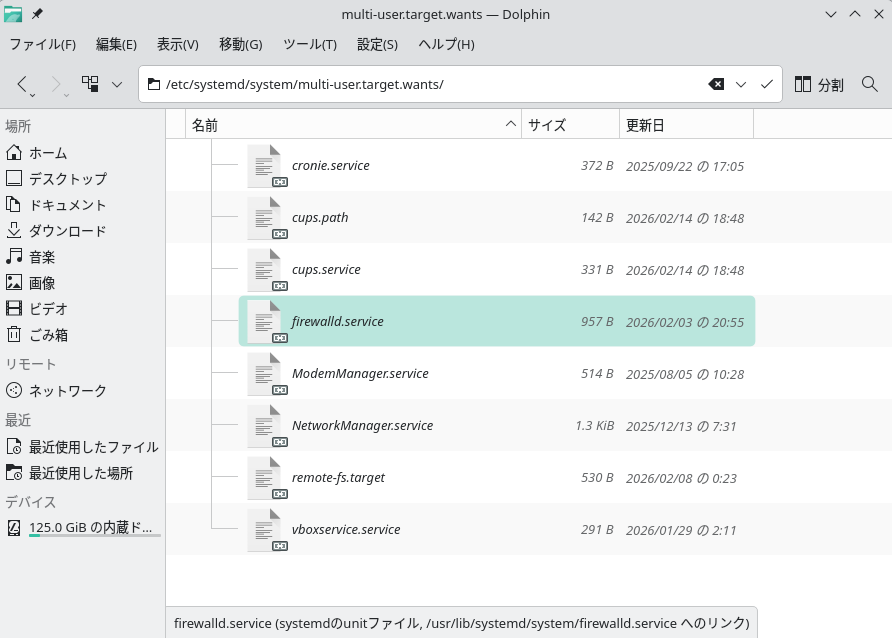The width and height of the screenshot is (892, 638).
Task: Click the NetworkManager.service file icon
Action: [x=265, y=426]
